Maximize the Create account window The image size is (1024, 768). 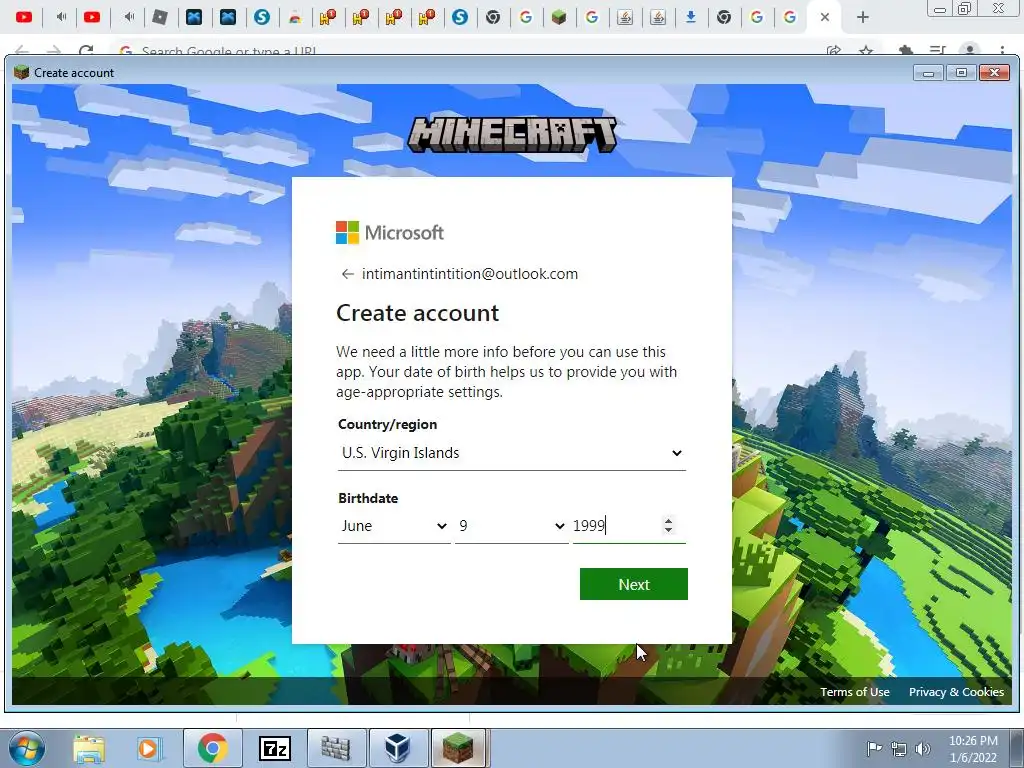coord(961,73)
